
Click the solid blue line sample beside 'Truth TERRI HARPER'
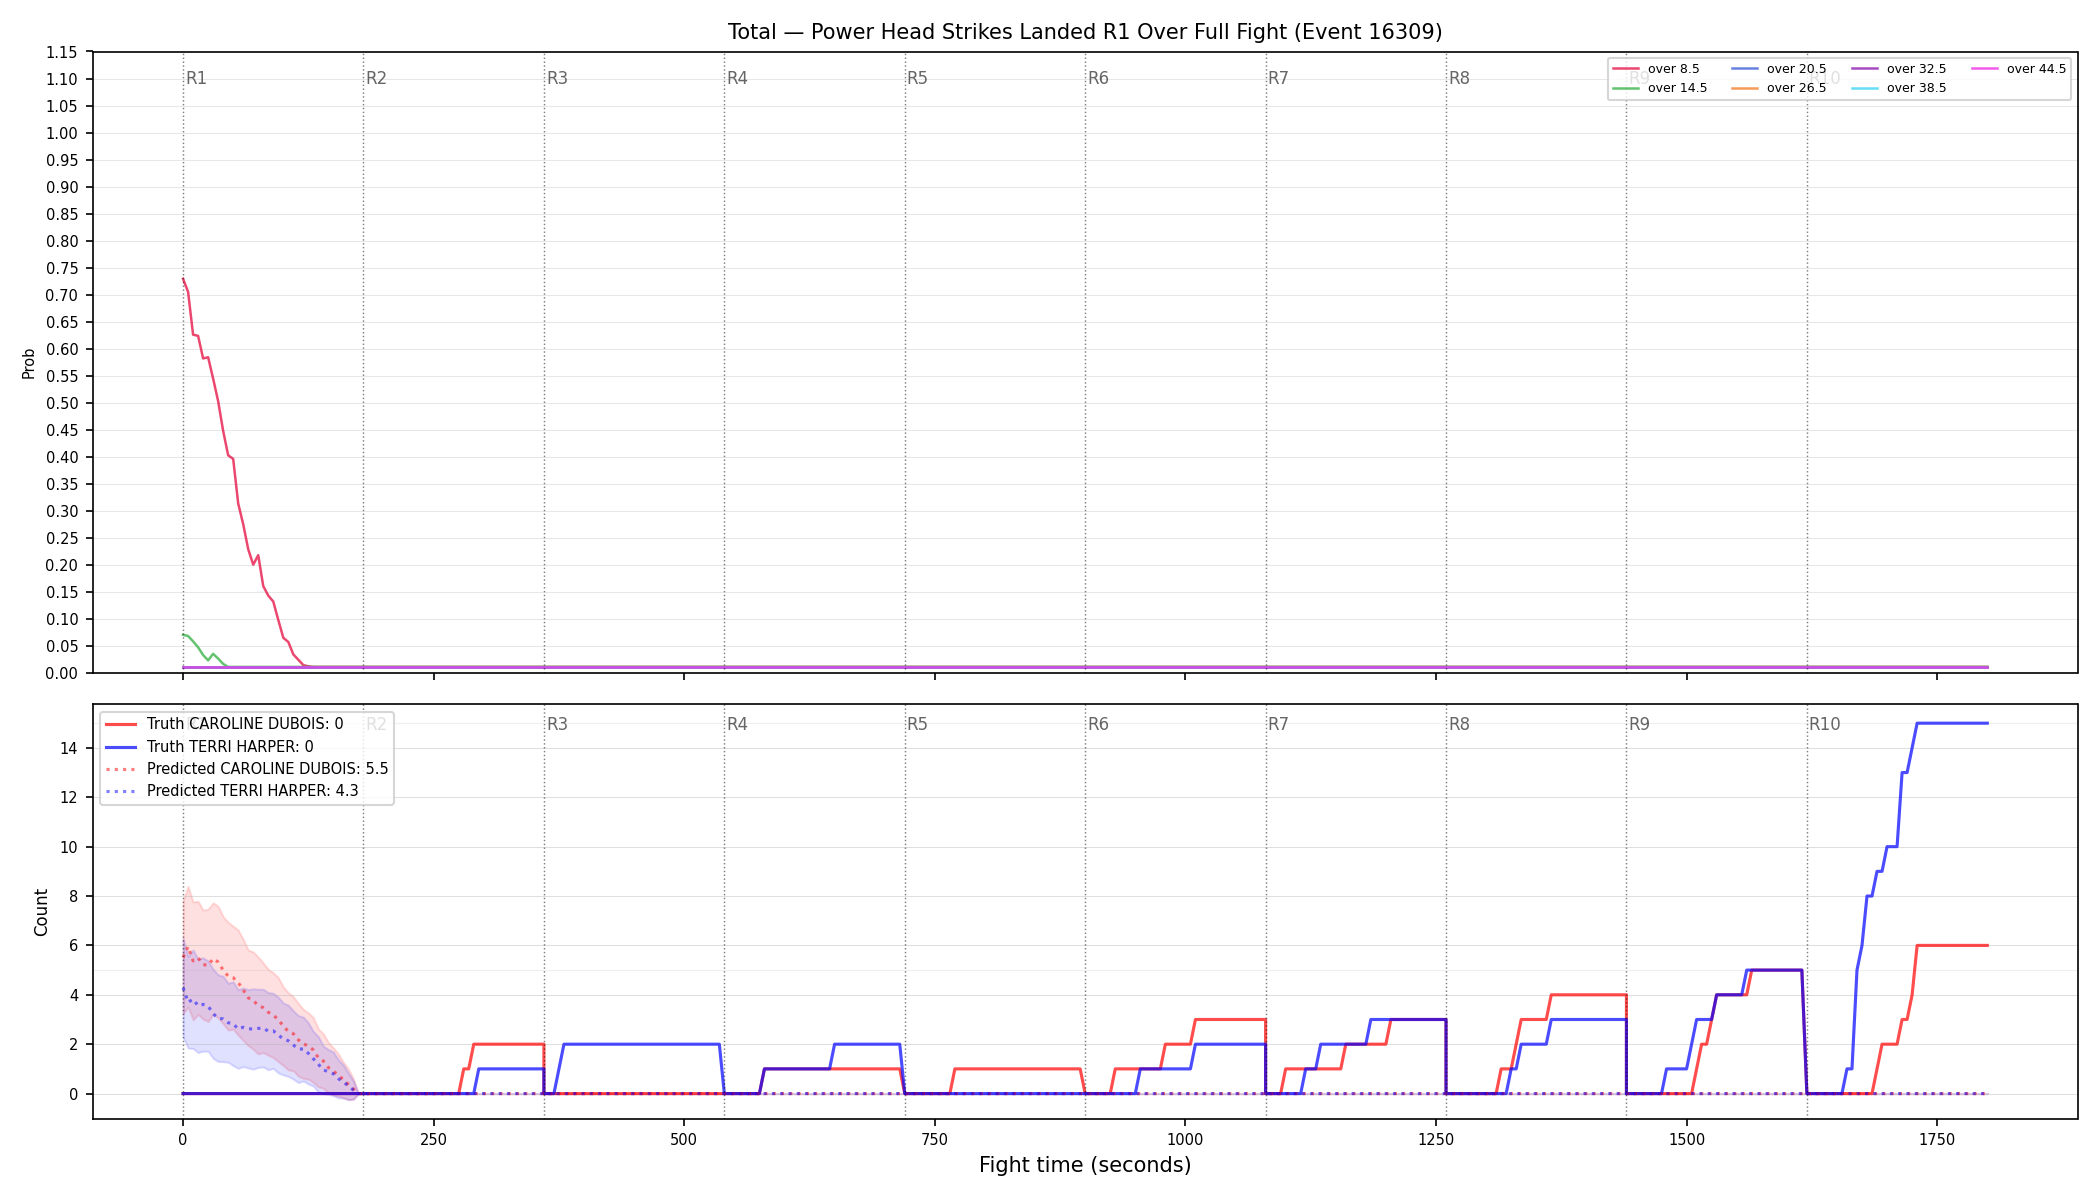121,746
